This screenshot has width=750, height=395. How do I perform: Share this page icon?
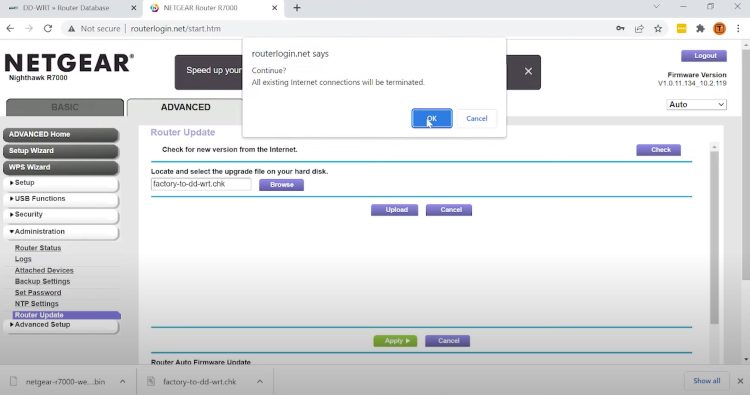(x=639, y=29)
